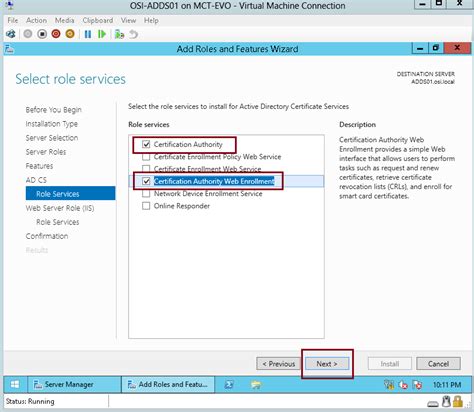Viewport: 474px width, 412px height.
Task: Click the taskbar clock 10:11 PM
Action: pos(447,385)
